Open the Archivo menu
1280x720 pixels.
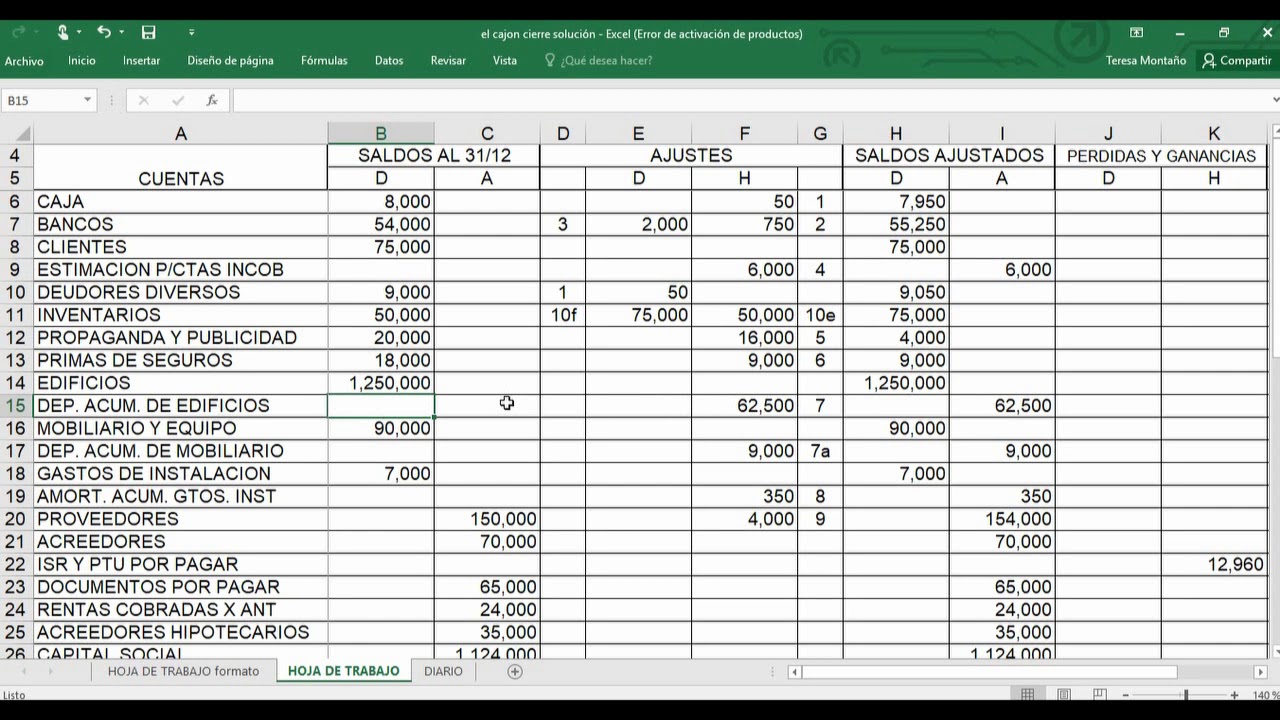[x=24, y=61]
